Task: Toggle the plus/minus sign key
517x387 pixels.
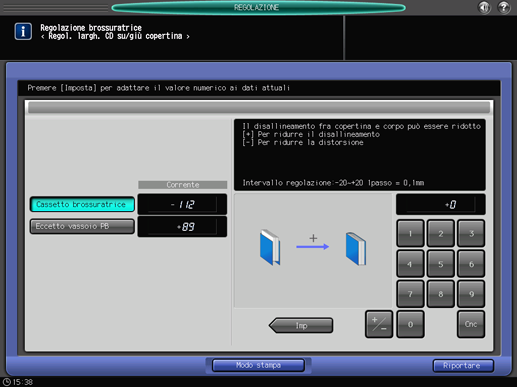Action: pyautogui.click(x=379, y=324)
